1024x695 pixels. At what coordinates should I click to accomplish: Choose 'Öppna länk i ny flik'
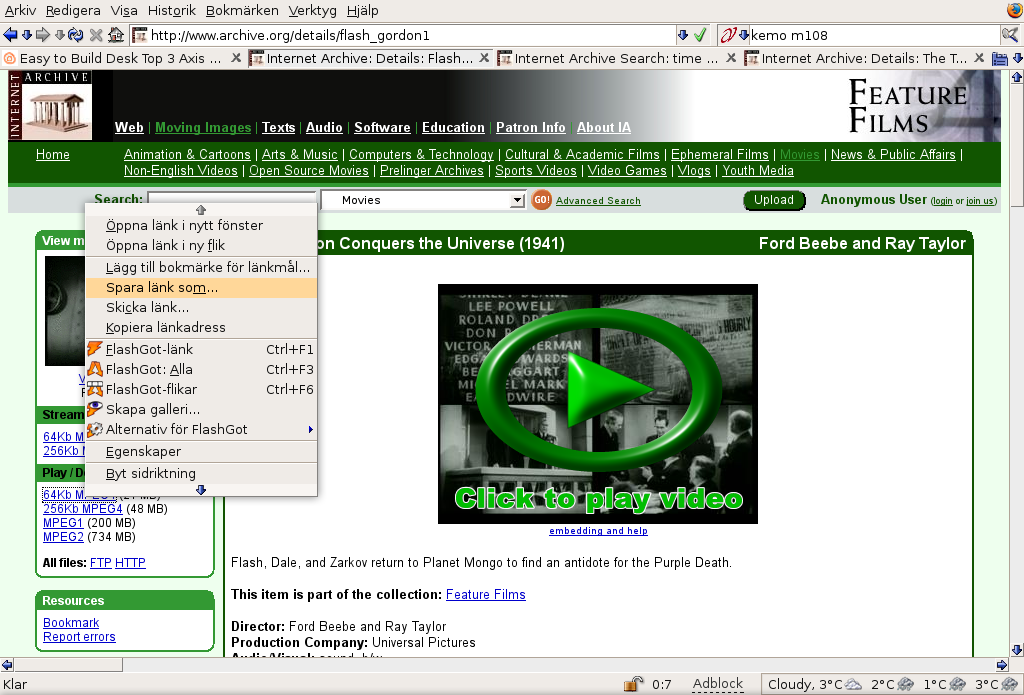(x=201, y=246)
